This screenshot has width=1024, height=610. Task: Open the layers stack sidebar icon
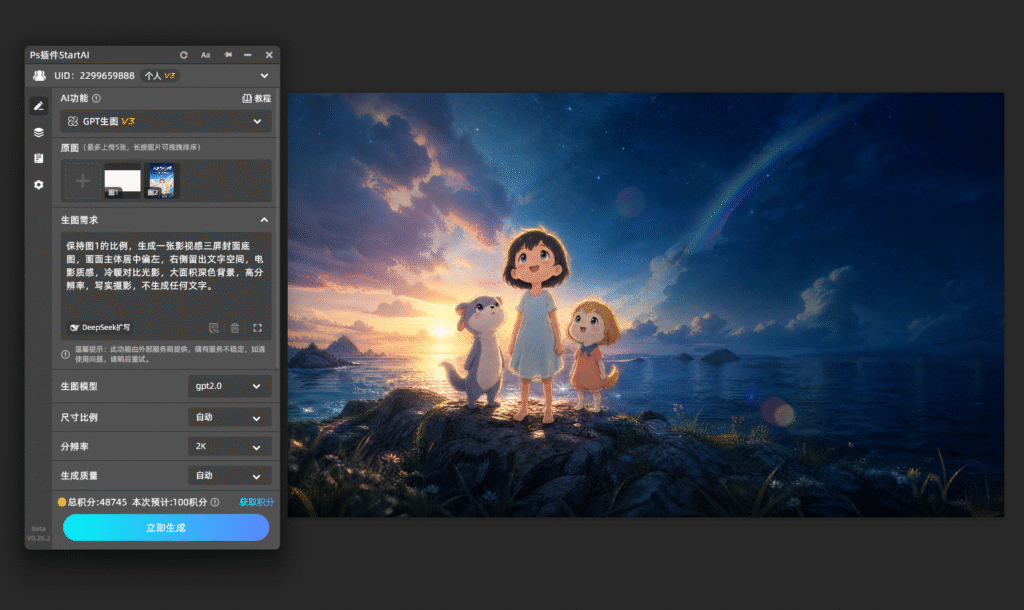[x=39, y=133]
